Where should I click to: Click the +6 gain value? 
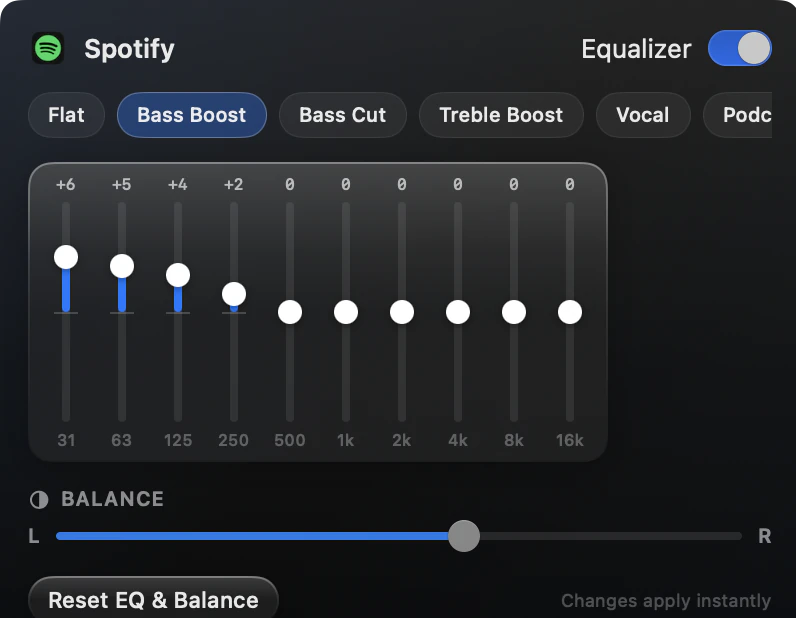tap(65, 184)
